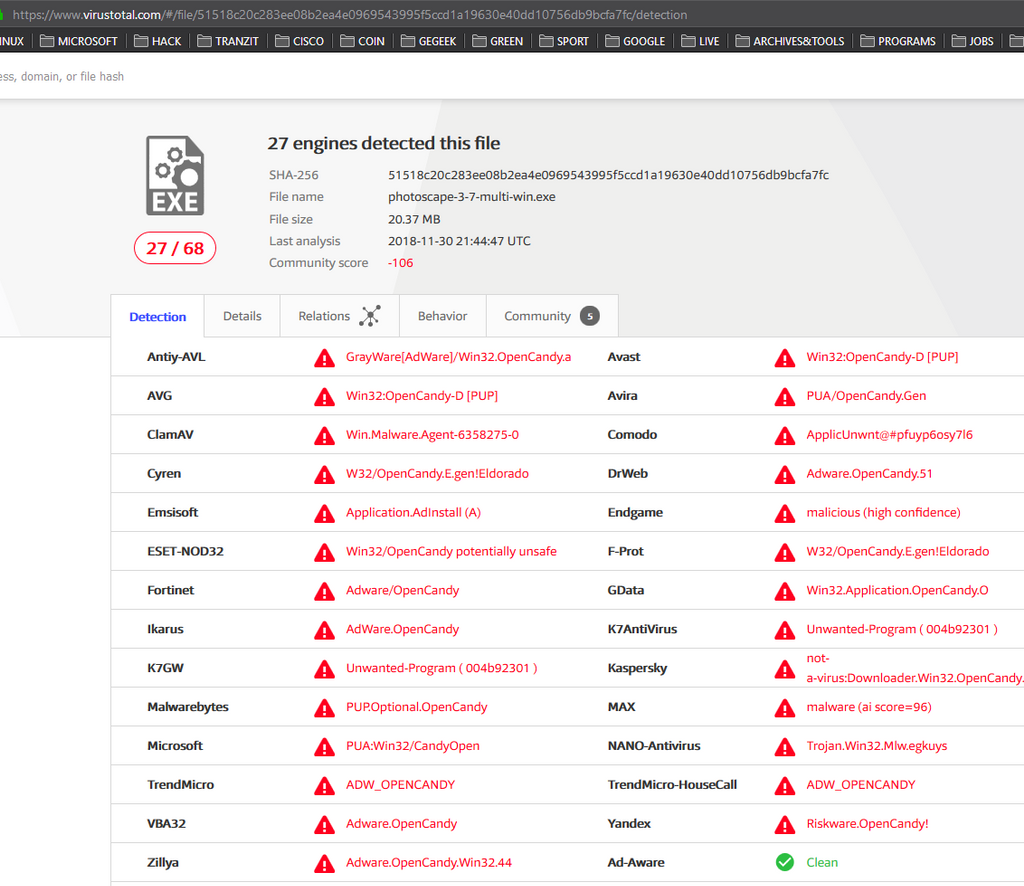
Task: Click the PUP.Optional.OpenCandy result
Action: pyautogui.click(x=417, y=707)
